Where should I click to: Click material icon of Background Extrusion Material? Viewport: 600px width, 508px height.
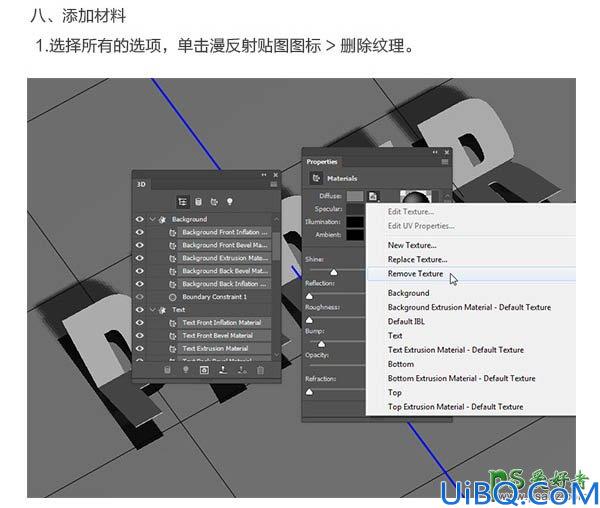point(173,258)
